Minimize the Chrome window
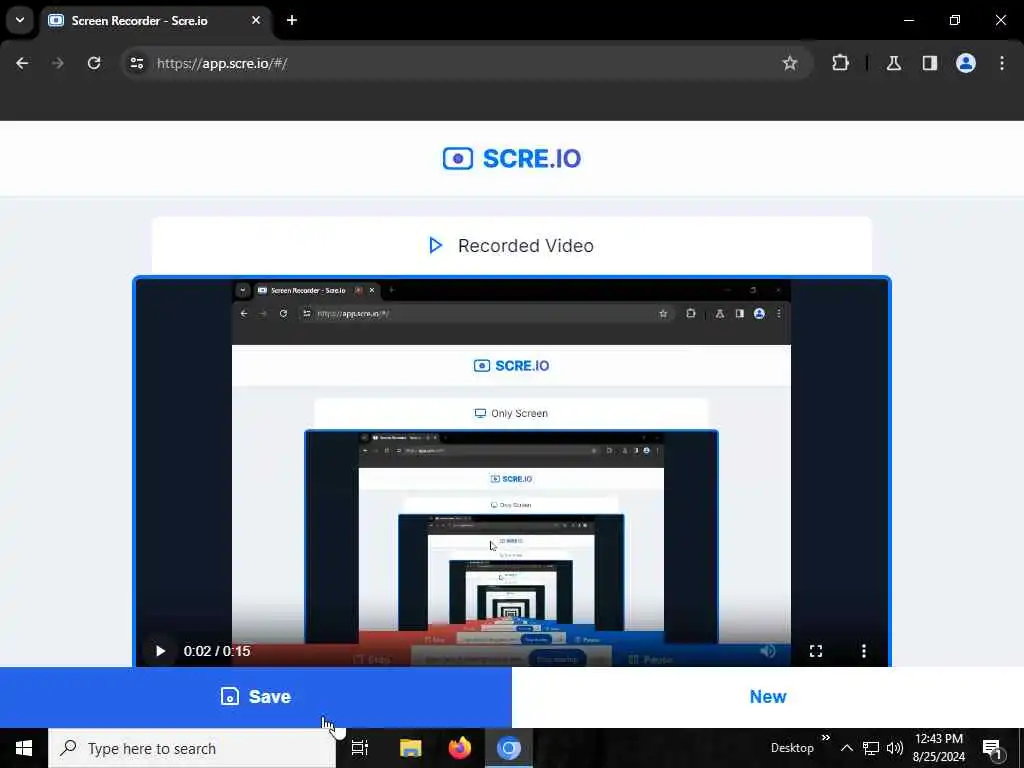The height and width of the screenshot is (768, 1024). (908, 20)
